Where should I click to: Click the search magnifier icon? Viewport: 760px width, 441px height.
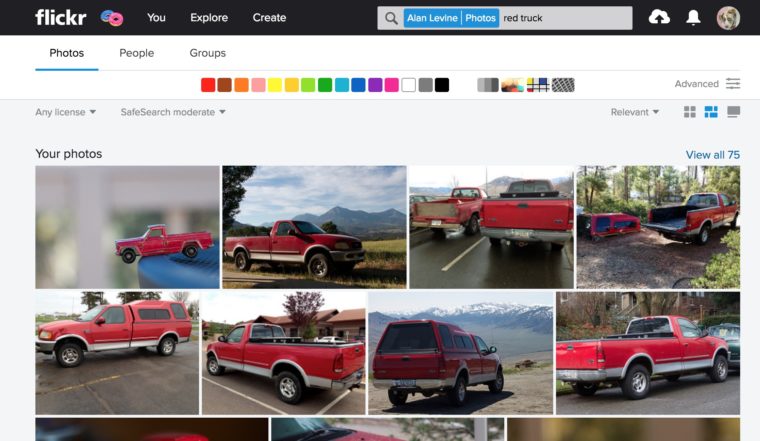click(391, 18)
